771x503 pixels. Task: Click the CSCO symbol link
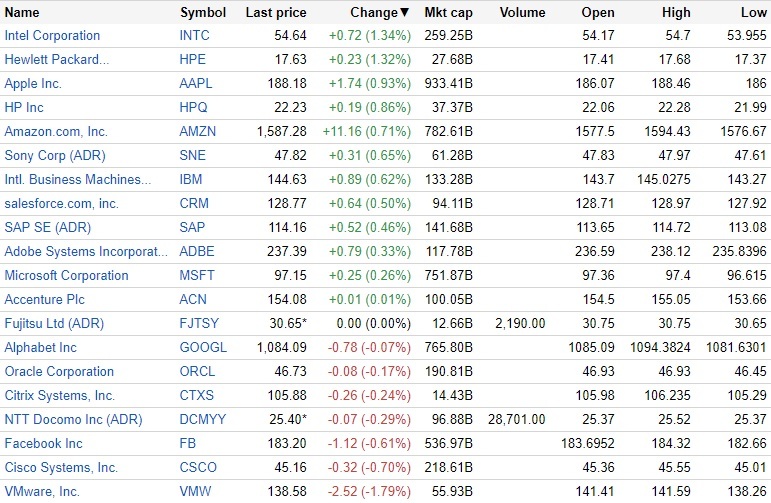coord(198,468)
